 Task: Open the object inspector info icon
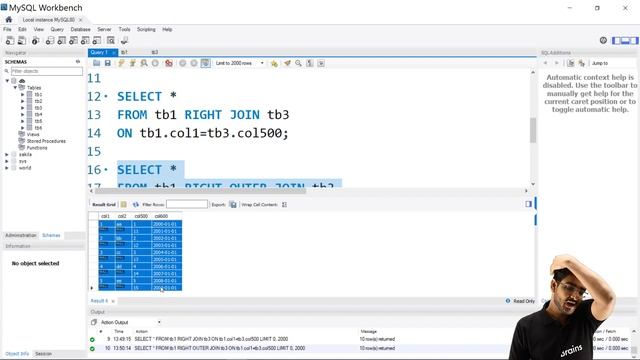click(x=36, y=40)
